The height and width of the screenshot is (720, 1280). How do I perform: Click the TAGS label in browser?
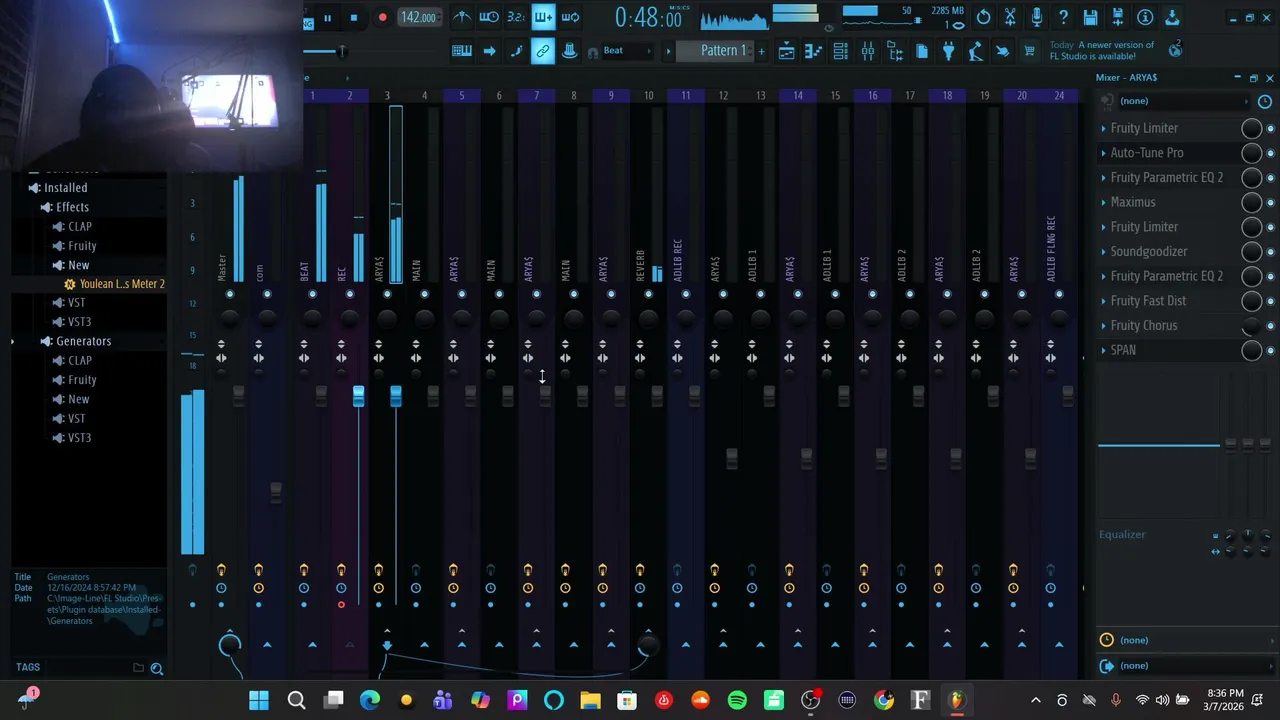(28, 667)
